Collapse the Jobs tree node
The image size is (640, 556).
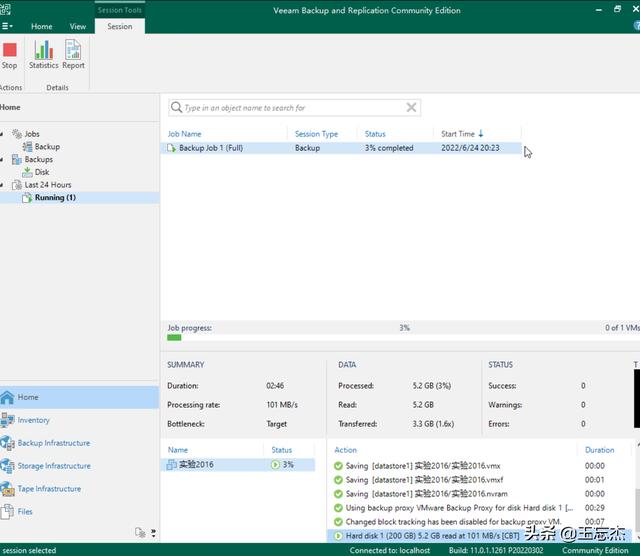click(2, 134)
